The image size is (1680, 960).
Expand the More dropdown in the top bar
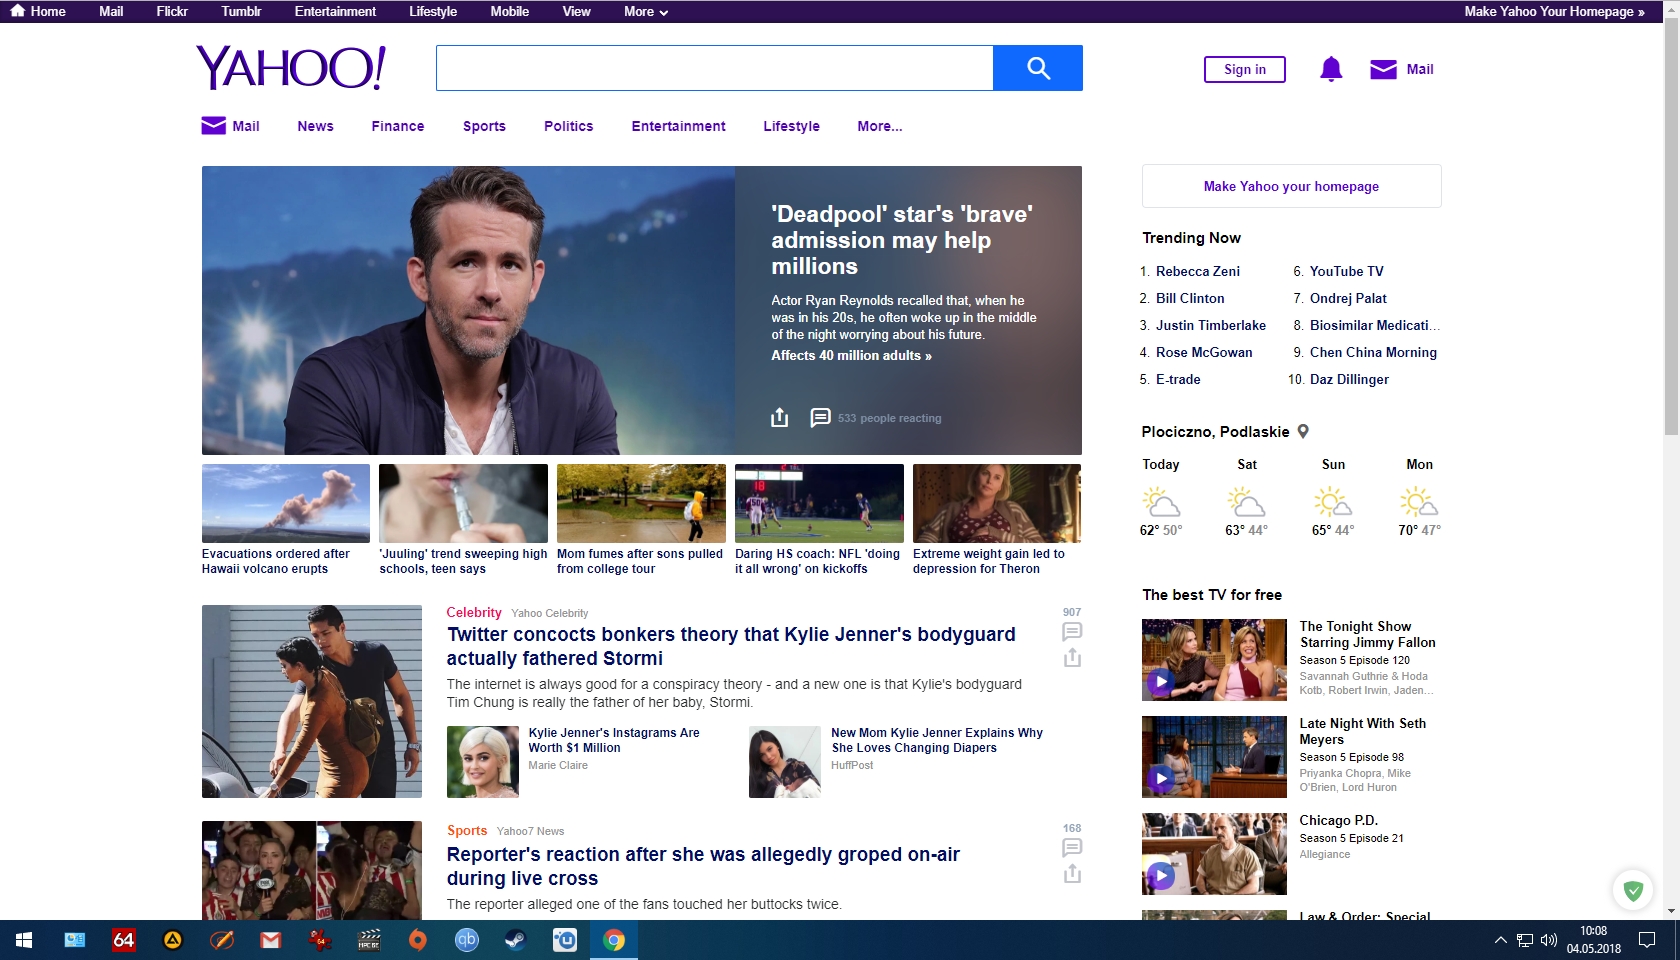(x=646, y=11)
